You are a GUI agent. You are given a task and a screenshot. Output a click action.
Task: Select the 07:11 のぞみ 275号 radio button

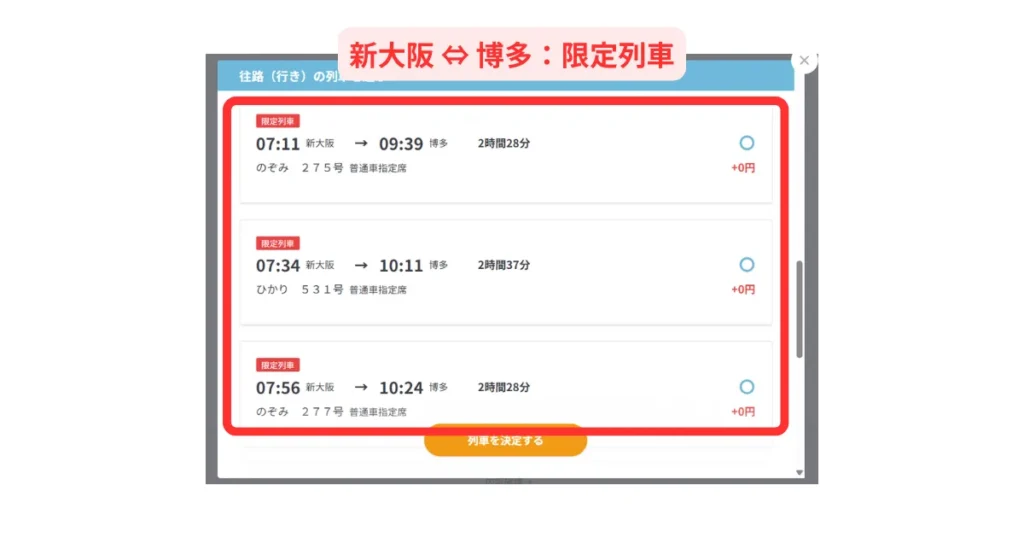click(746, 143)
